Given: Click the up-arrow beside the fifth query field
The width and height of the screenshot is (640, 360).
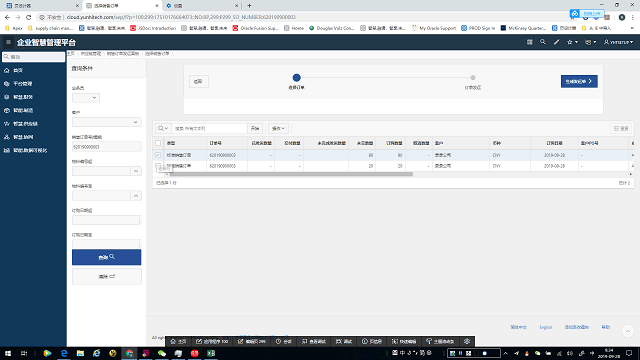Looking at the screenshot, I should 136,196.
